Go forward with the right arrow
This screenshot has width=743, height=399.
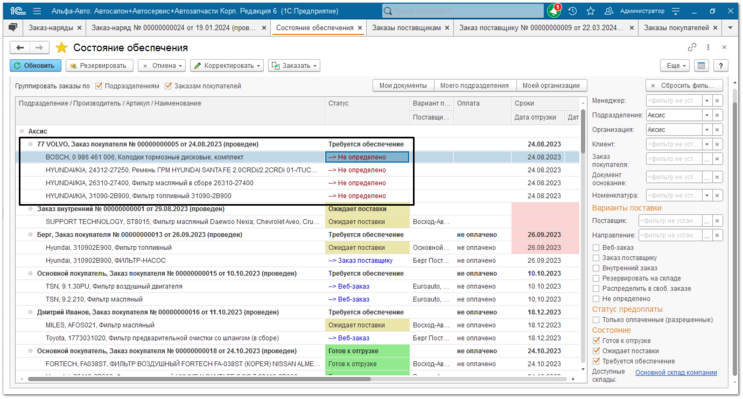[x=39, y=47]
